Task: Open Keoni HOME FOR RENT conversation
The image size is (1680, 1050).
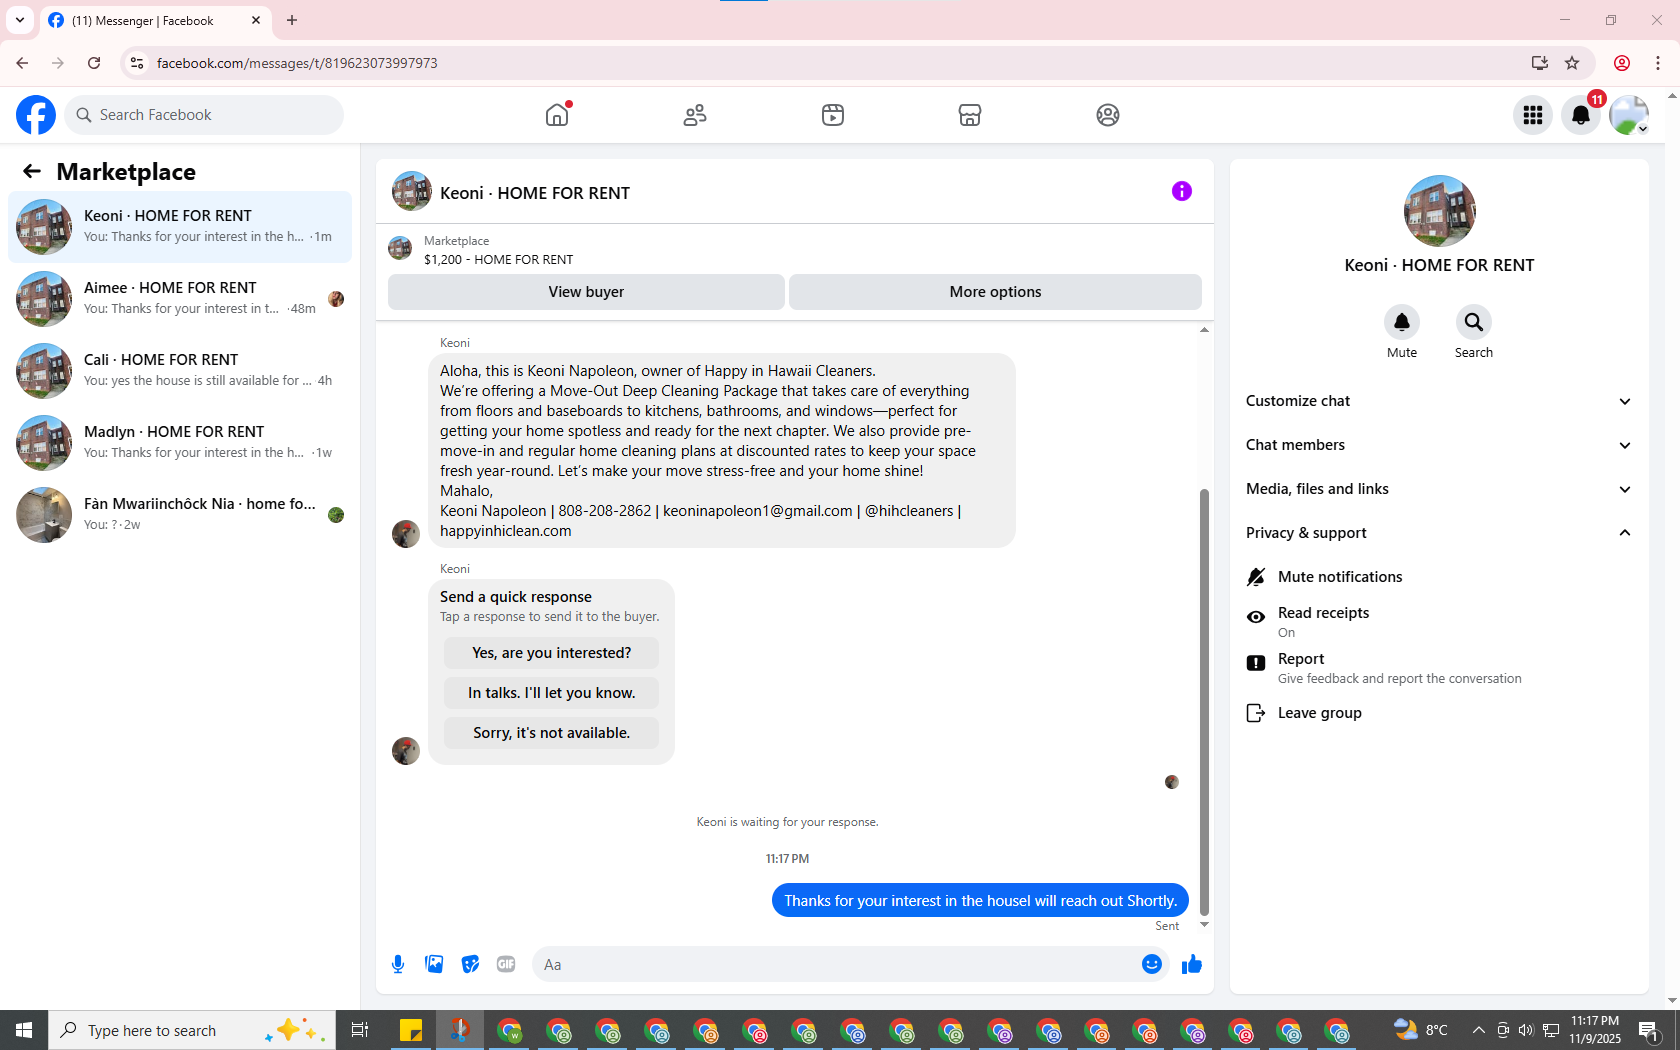Action: tap(180, 227)
